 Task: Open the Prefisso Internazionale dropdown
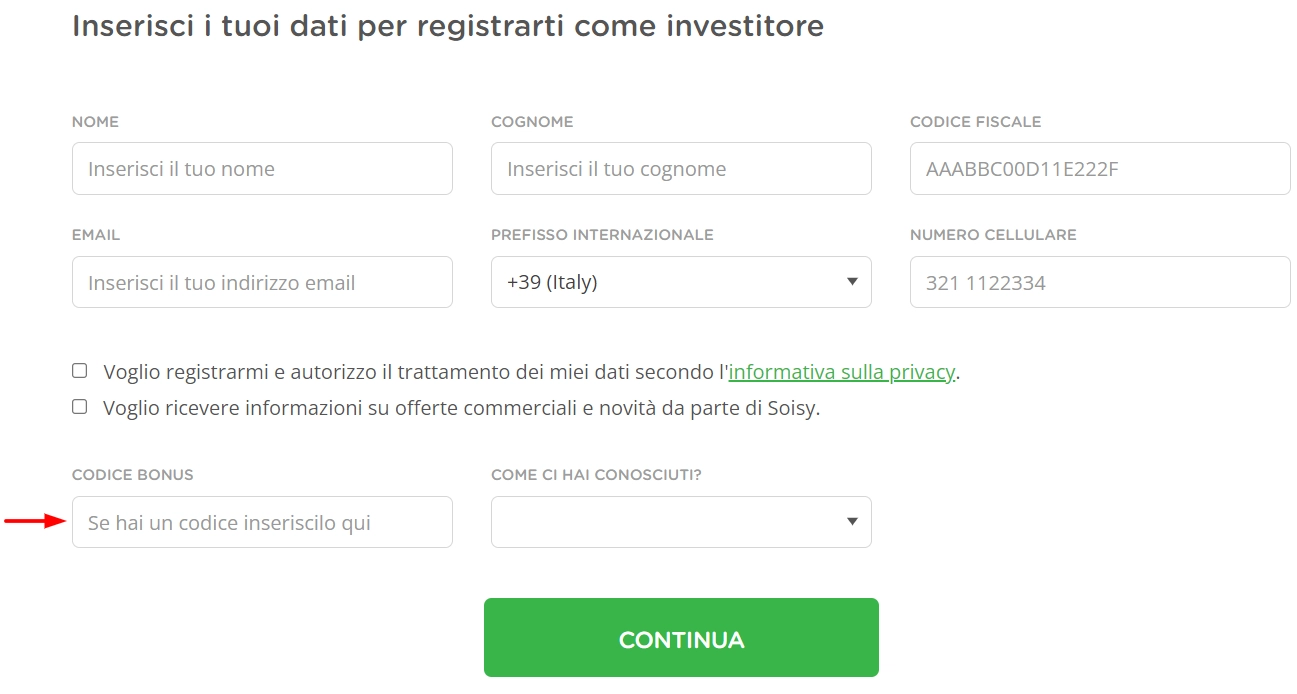pos(680,282)
